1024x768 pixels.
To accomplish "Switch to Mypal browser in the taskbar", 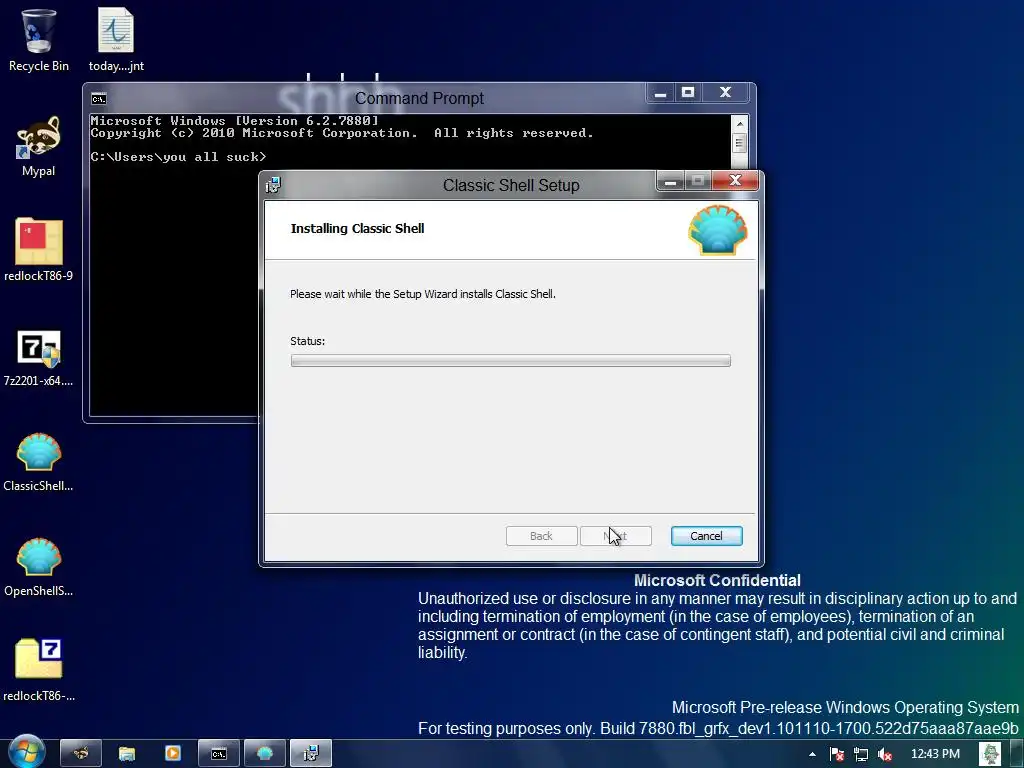I will [x=81, y=754].
